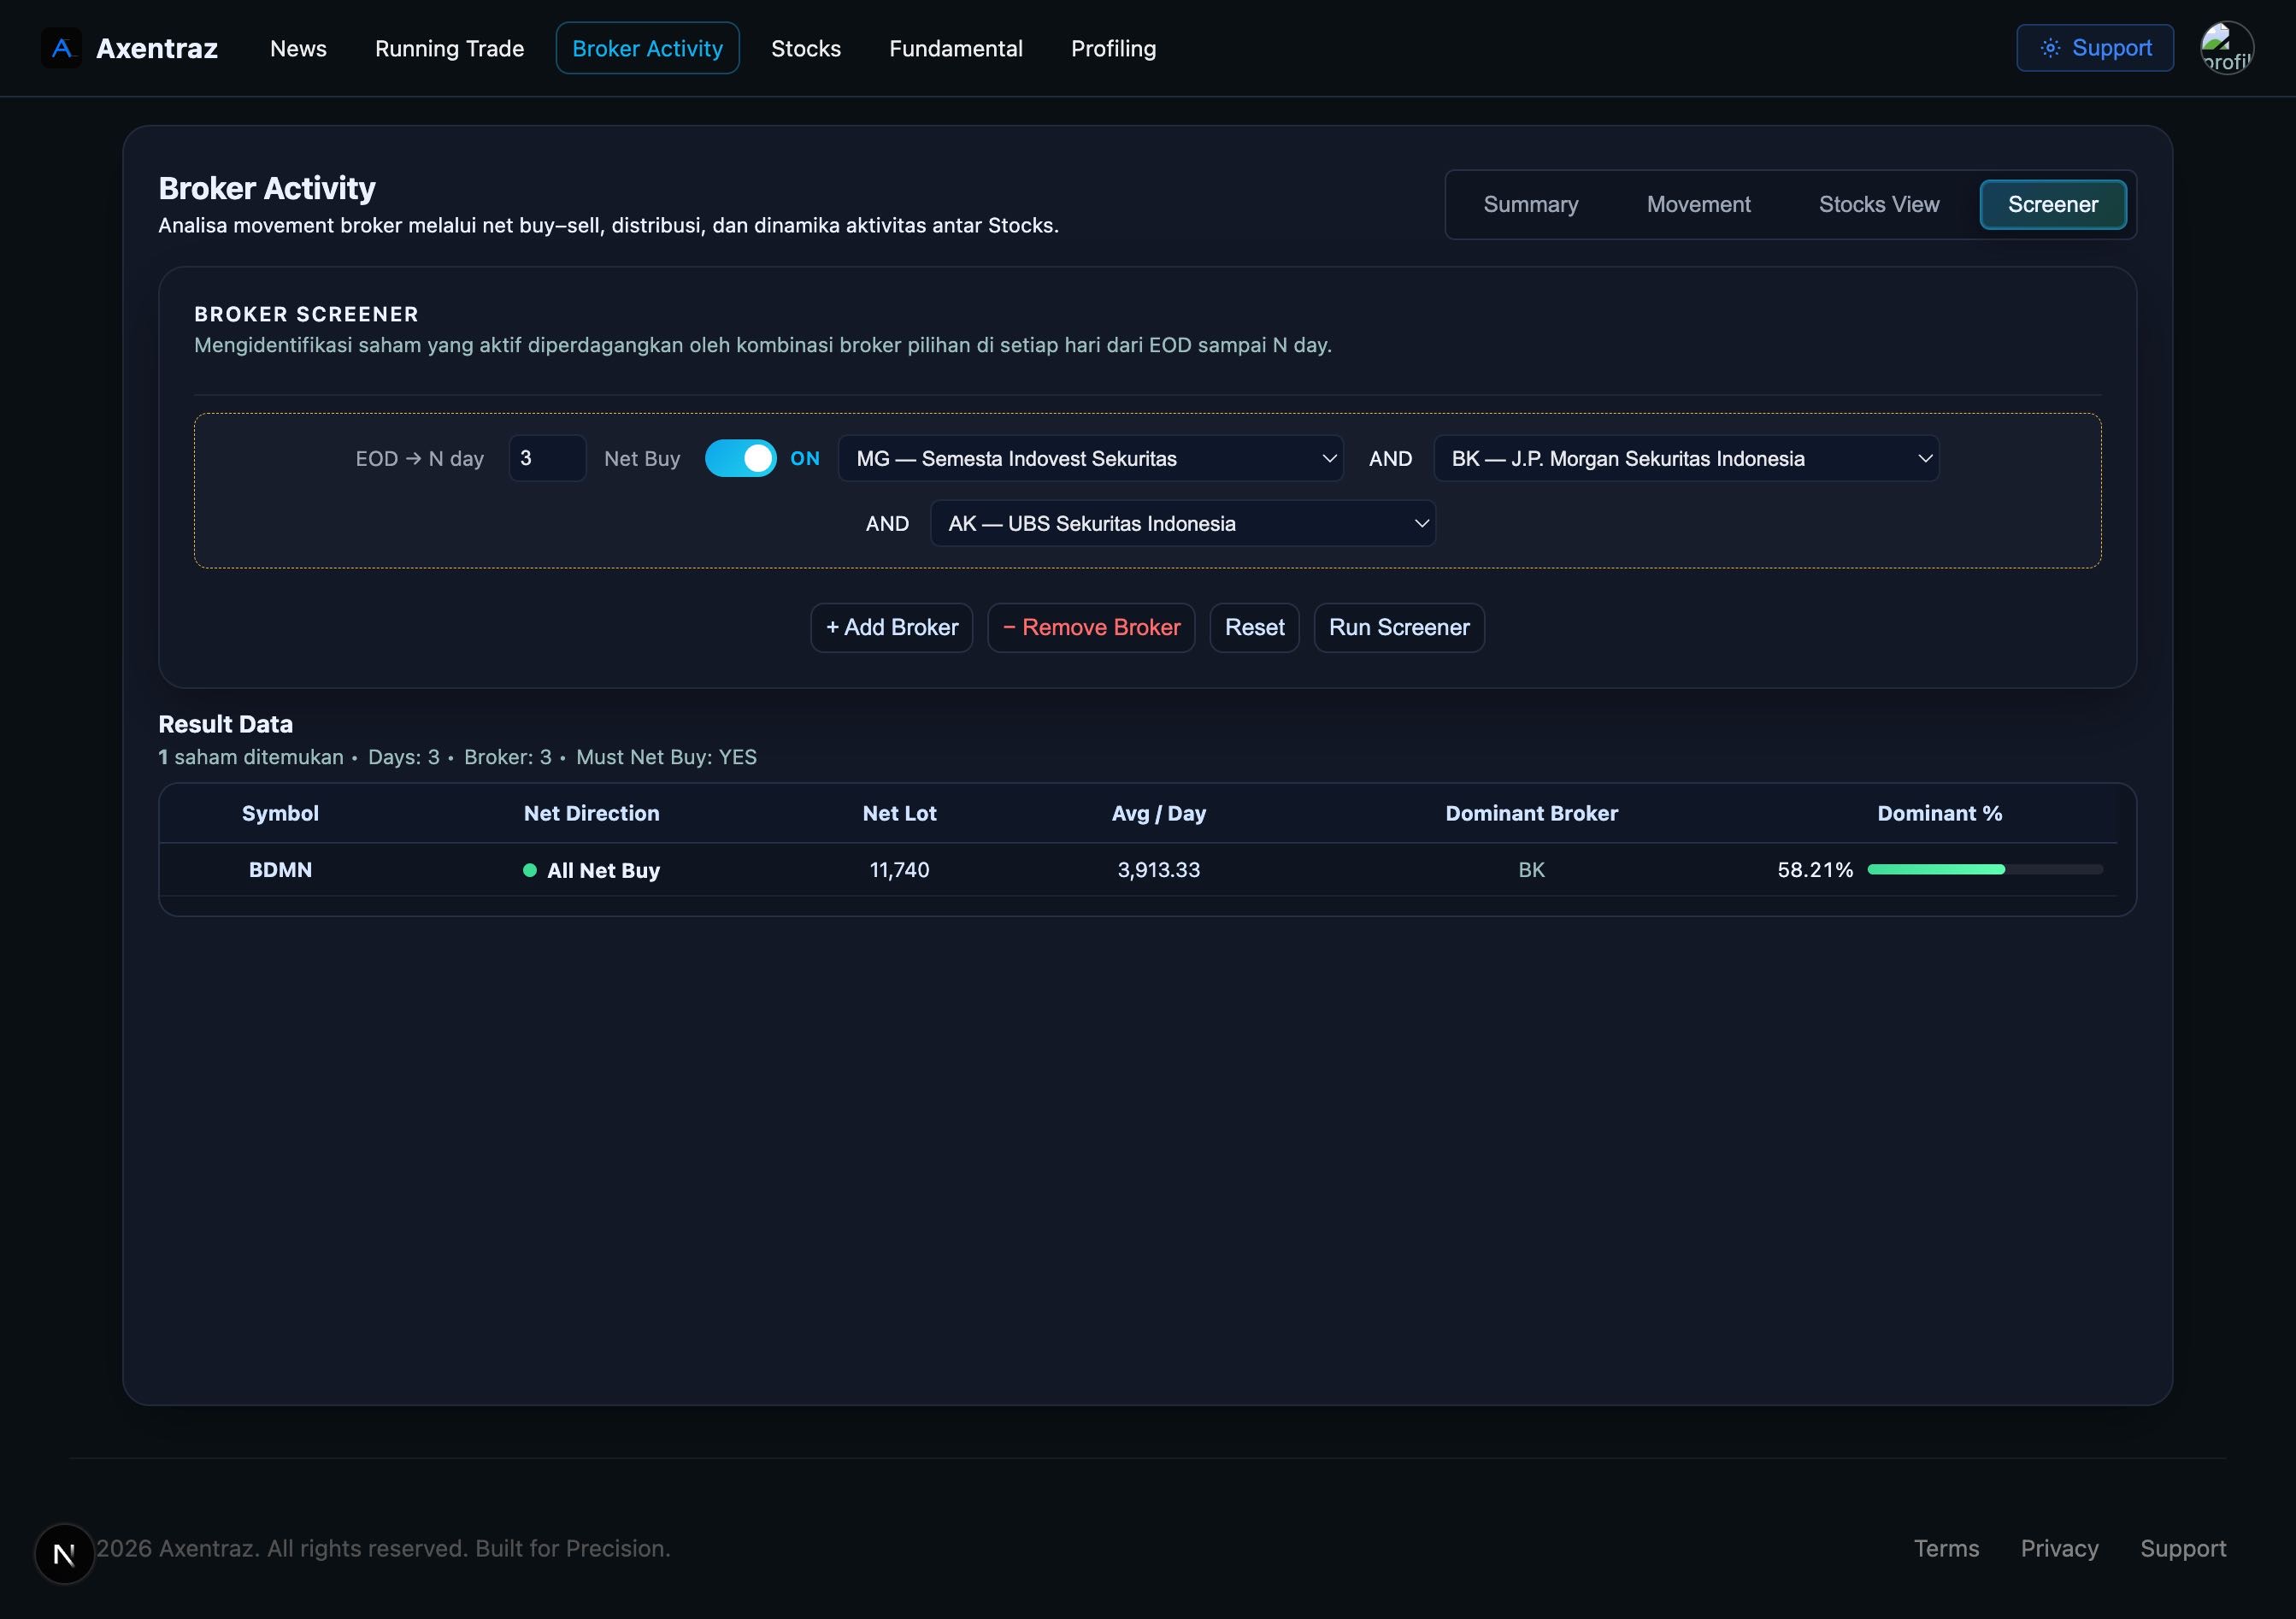Switch to the Summary tab
This screenshot has height=1619, width=2296.
click(1530, 204)
